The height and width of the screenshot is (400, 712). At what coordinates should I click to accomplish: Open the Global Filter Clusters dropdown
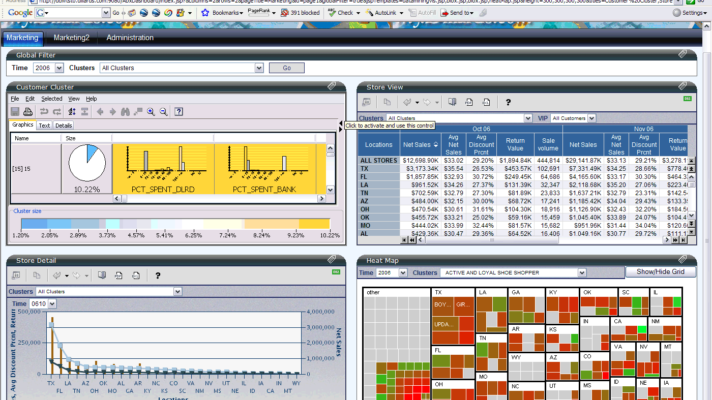(259, 68)
